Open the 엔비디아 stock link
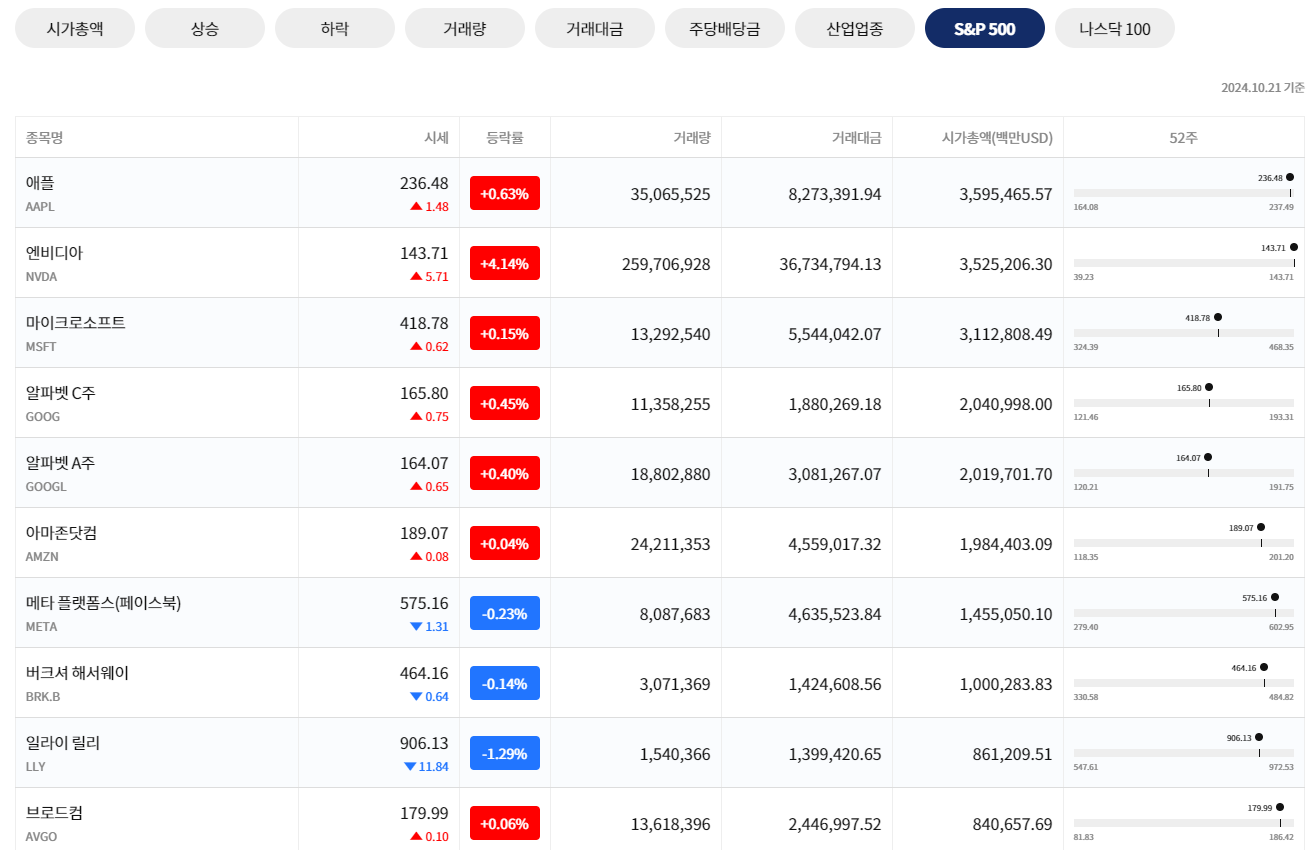Image resolution: width=1309 pixels, height=850 pixels. [x=54, y=253]
